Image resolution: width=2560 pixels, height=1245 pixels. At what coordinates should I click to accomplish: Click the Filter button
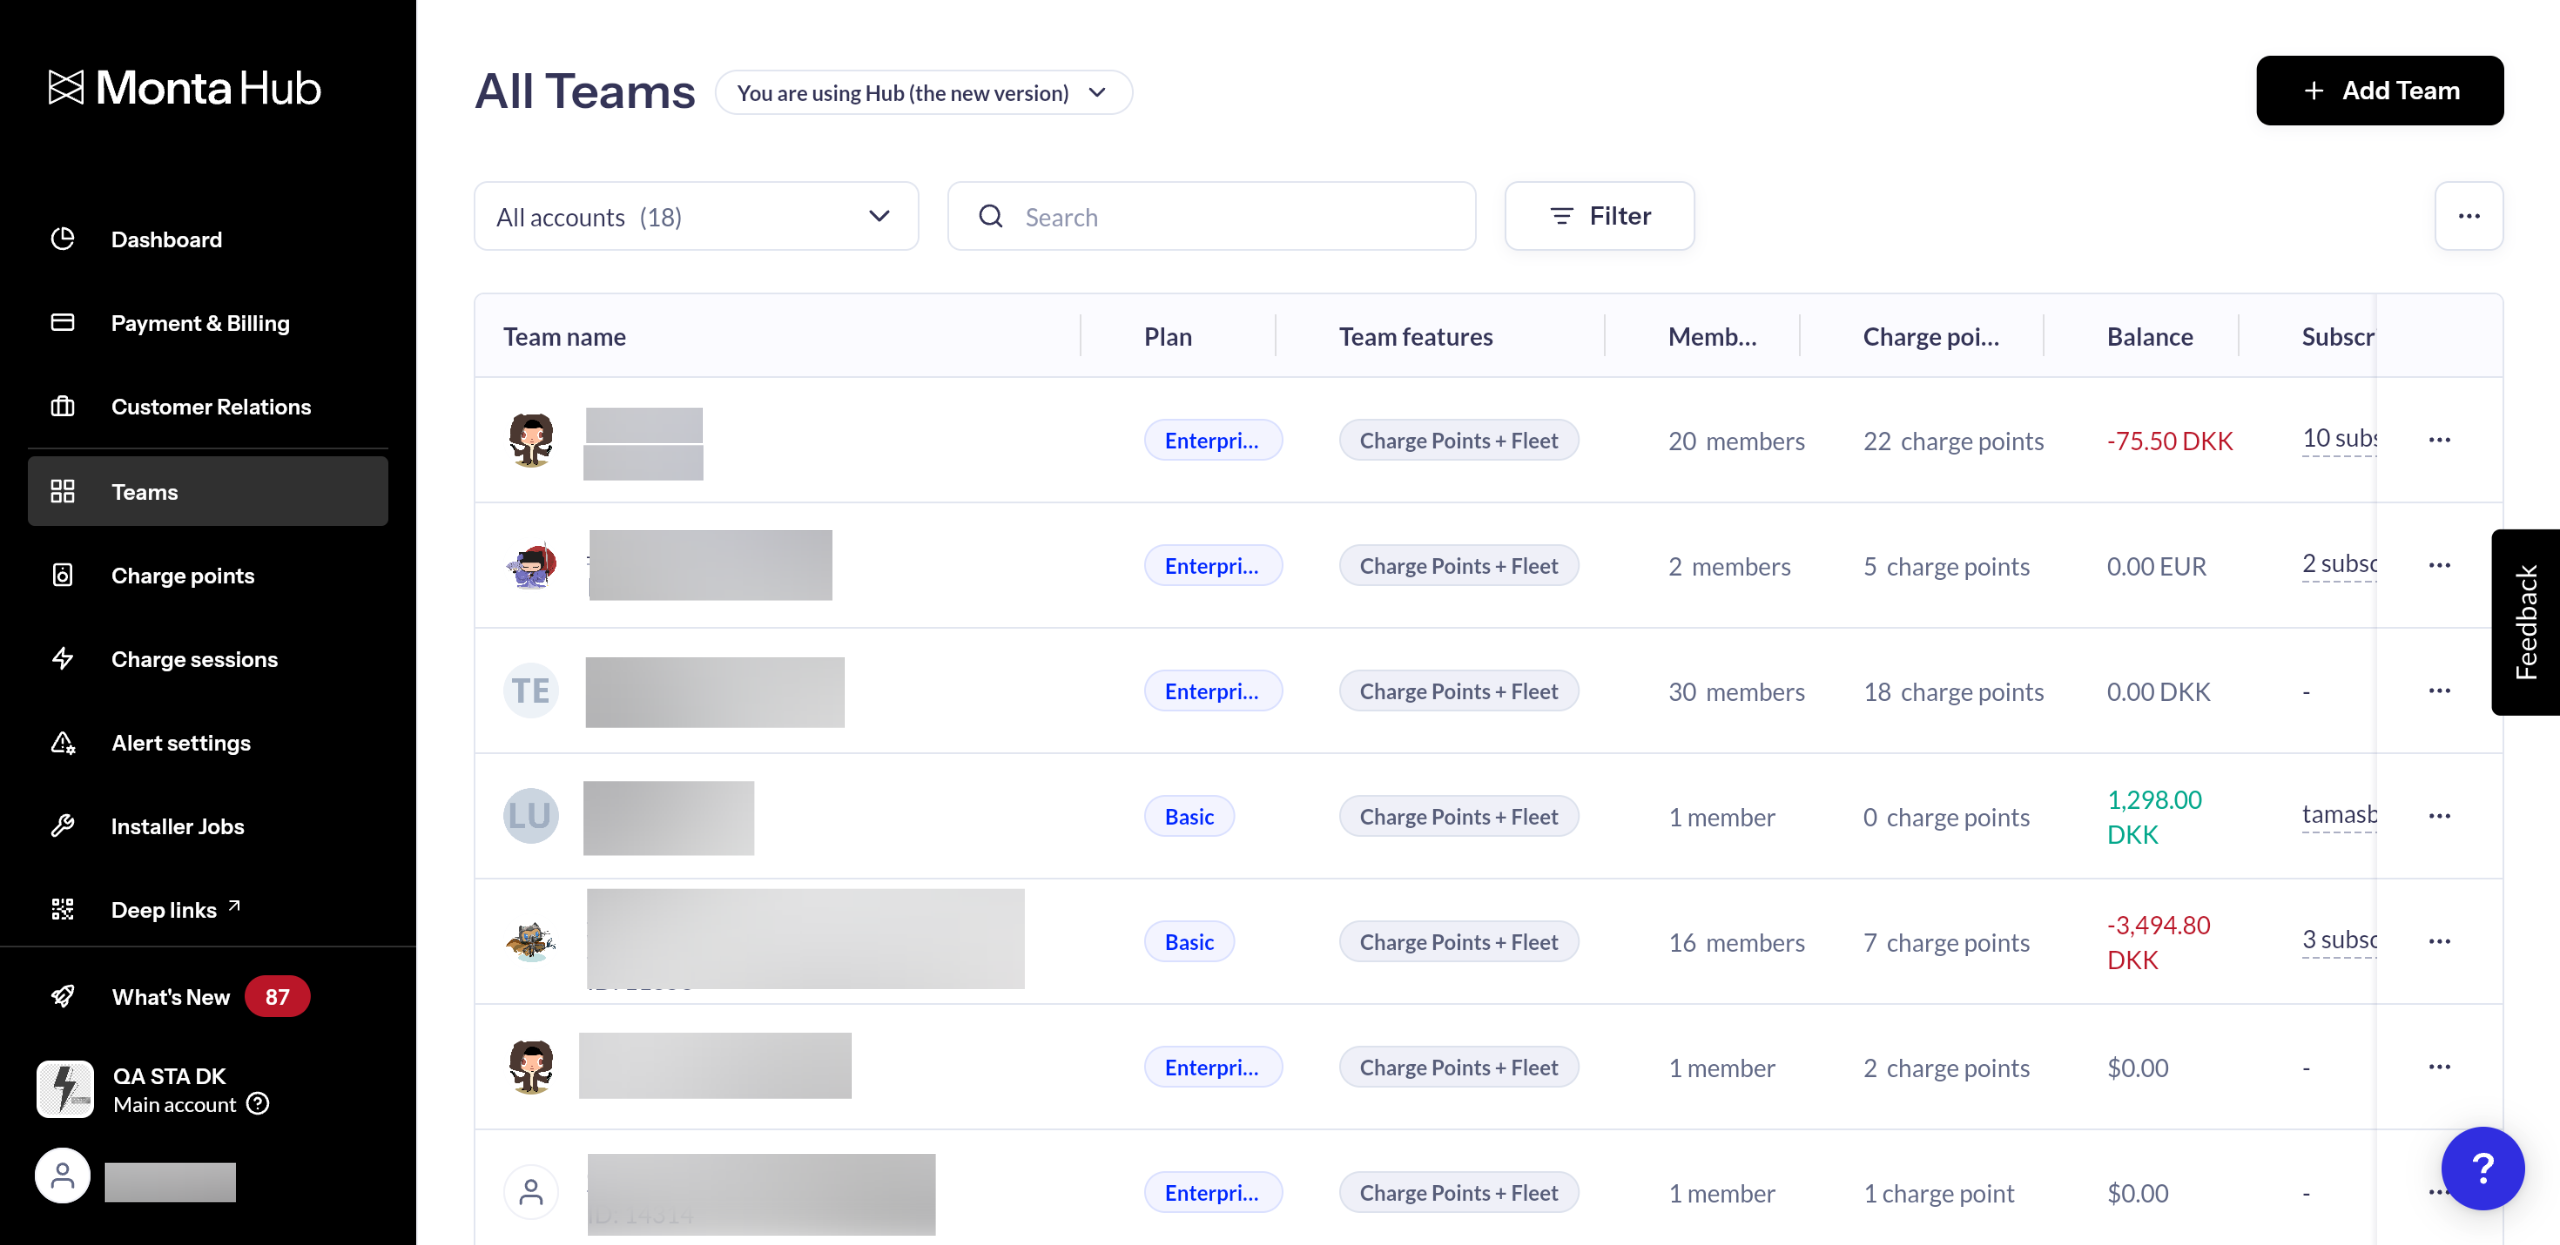coord(1599,216)
